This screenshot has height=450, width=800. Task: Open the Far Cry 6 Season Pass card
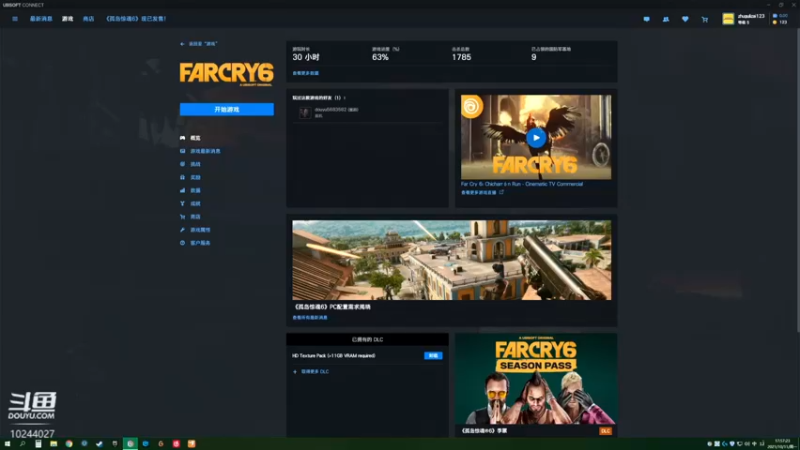[x=536, y=385]
